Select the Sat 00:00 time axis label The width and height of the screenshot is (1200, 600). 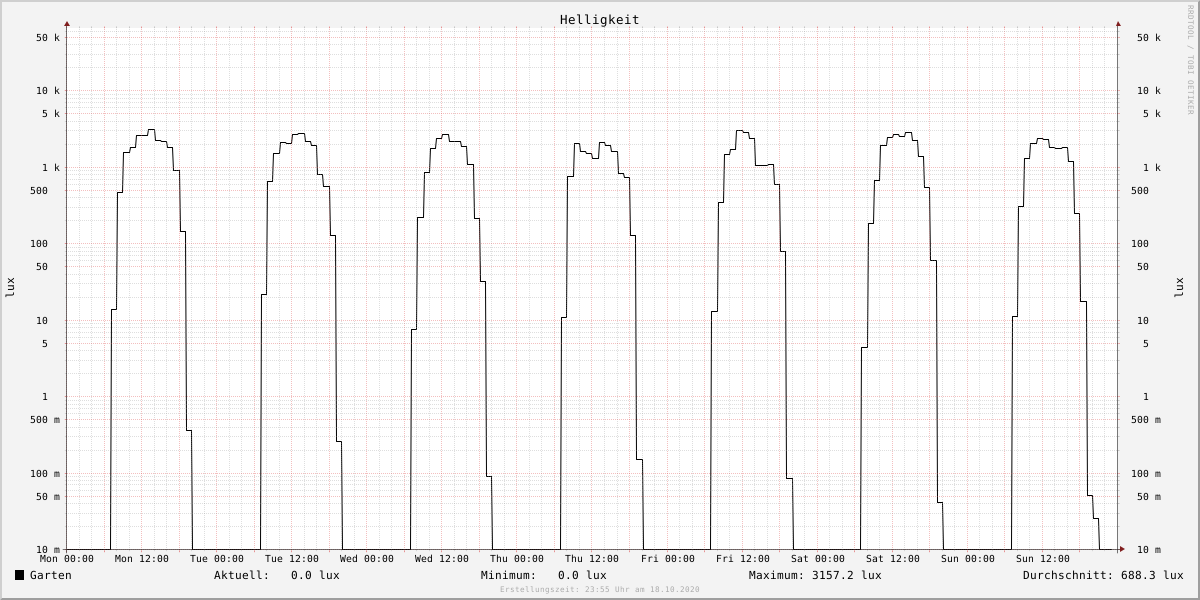[818, 559]
